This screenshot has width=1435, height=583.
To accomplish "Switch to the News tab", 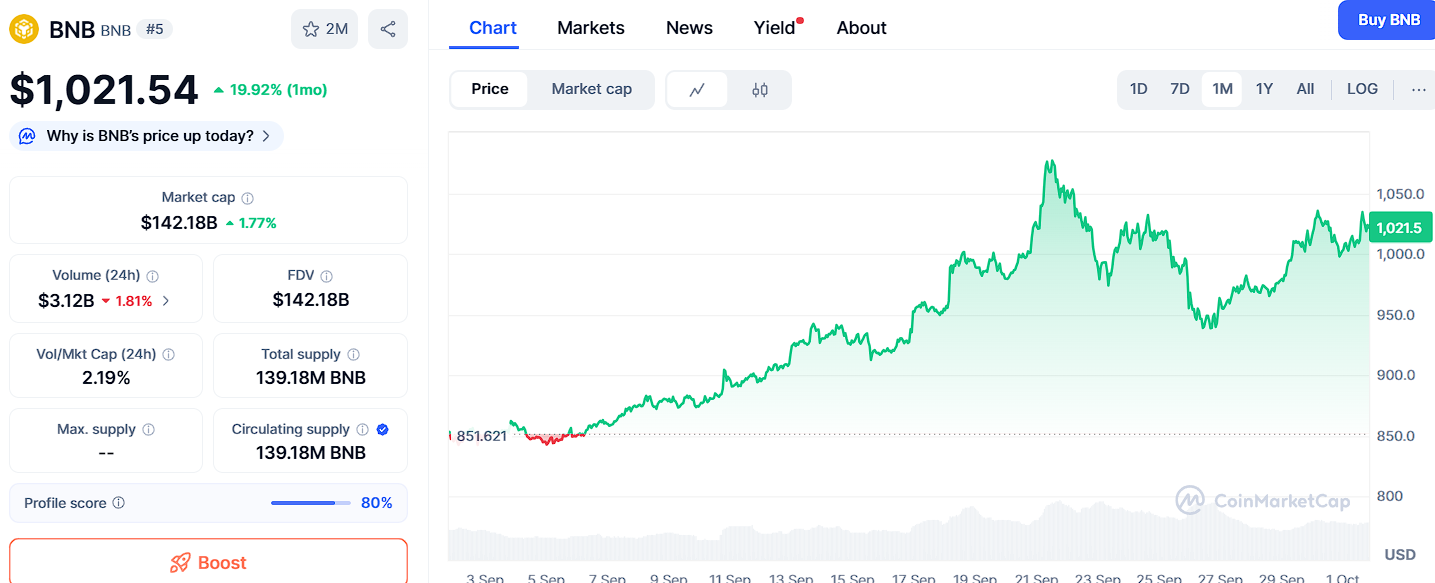I will [x=689, y=28].
